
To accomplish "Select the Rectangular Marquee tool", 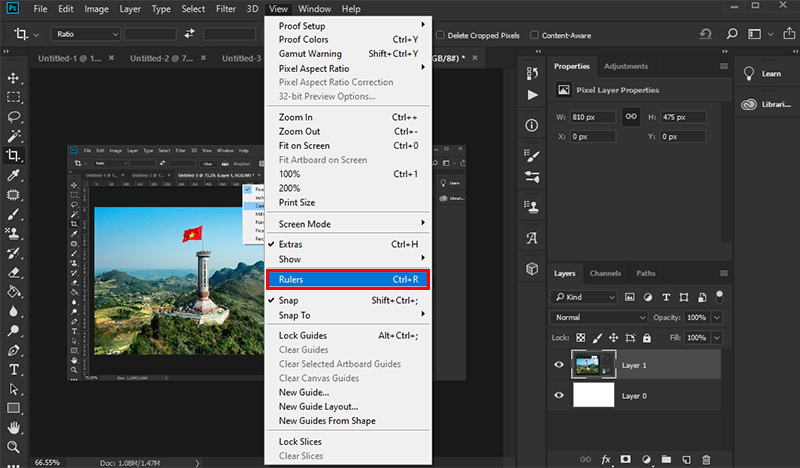I will click(x=13, y=97).
